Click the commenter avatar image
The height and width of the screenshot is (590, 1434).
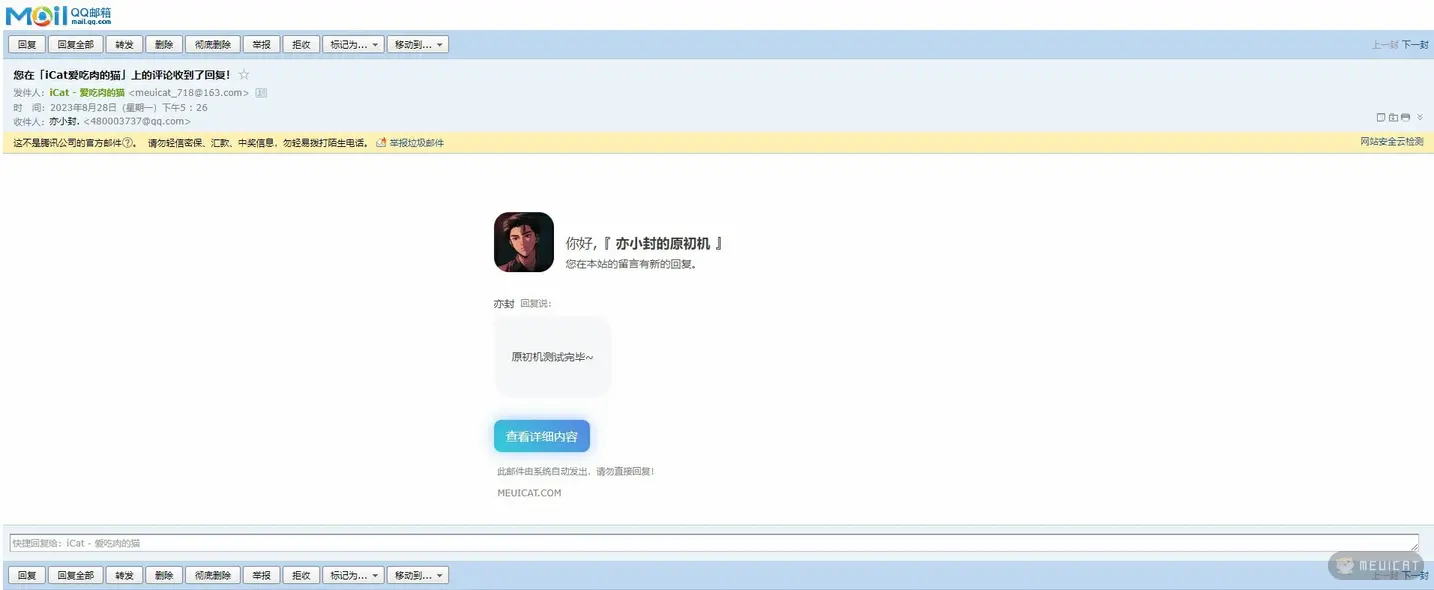[523, 242]
